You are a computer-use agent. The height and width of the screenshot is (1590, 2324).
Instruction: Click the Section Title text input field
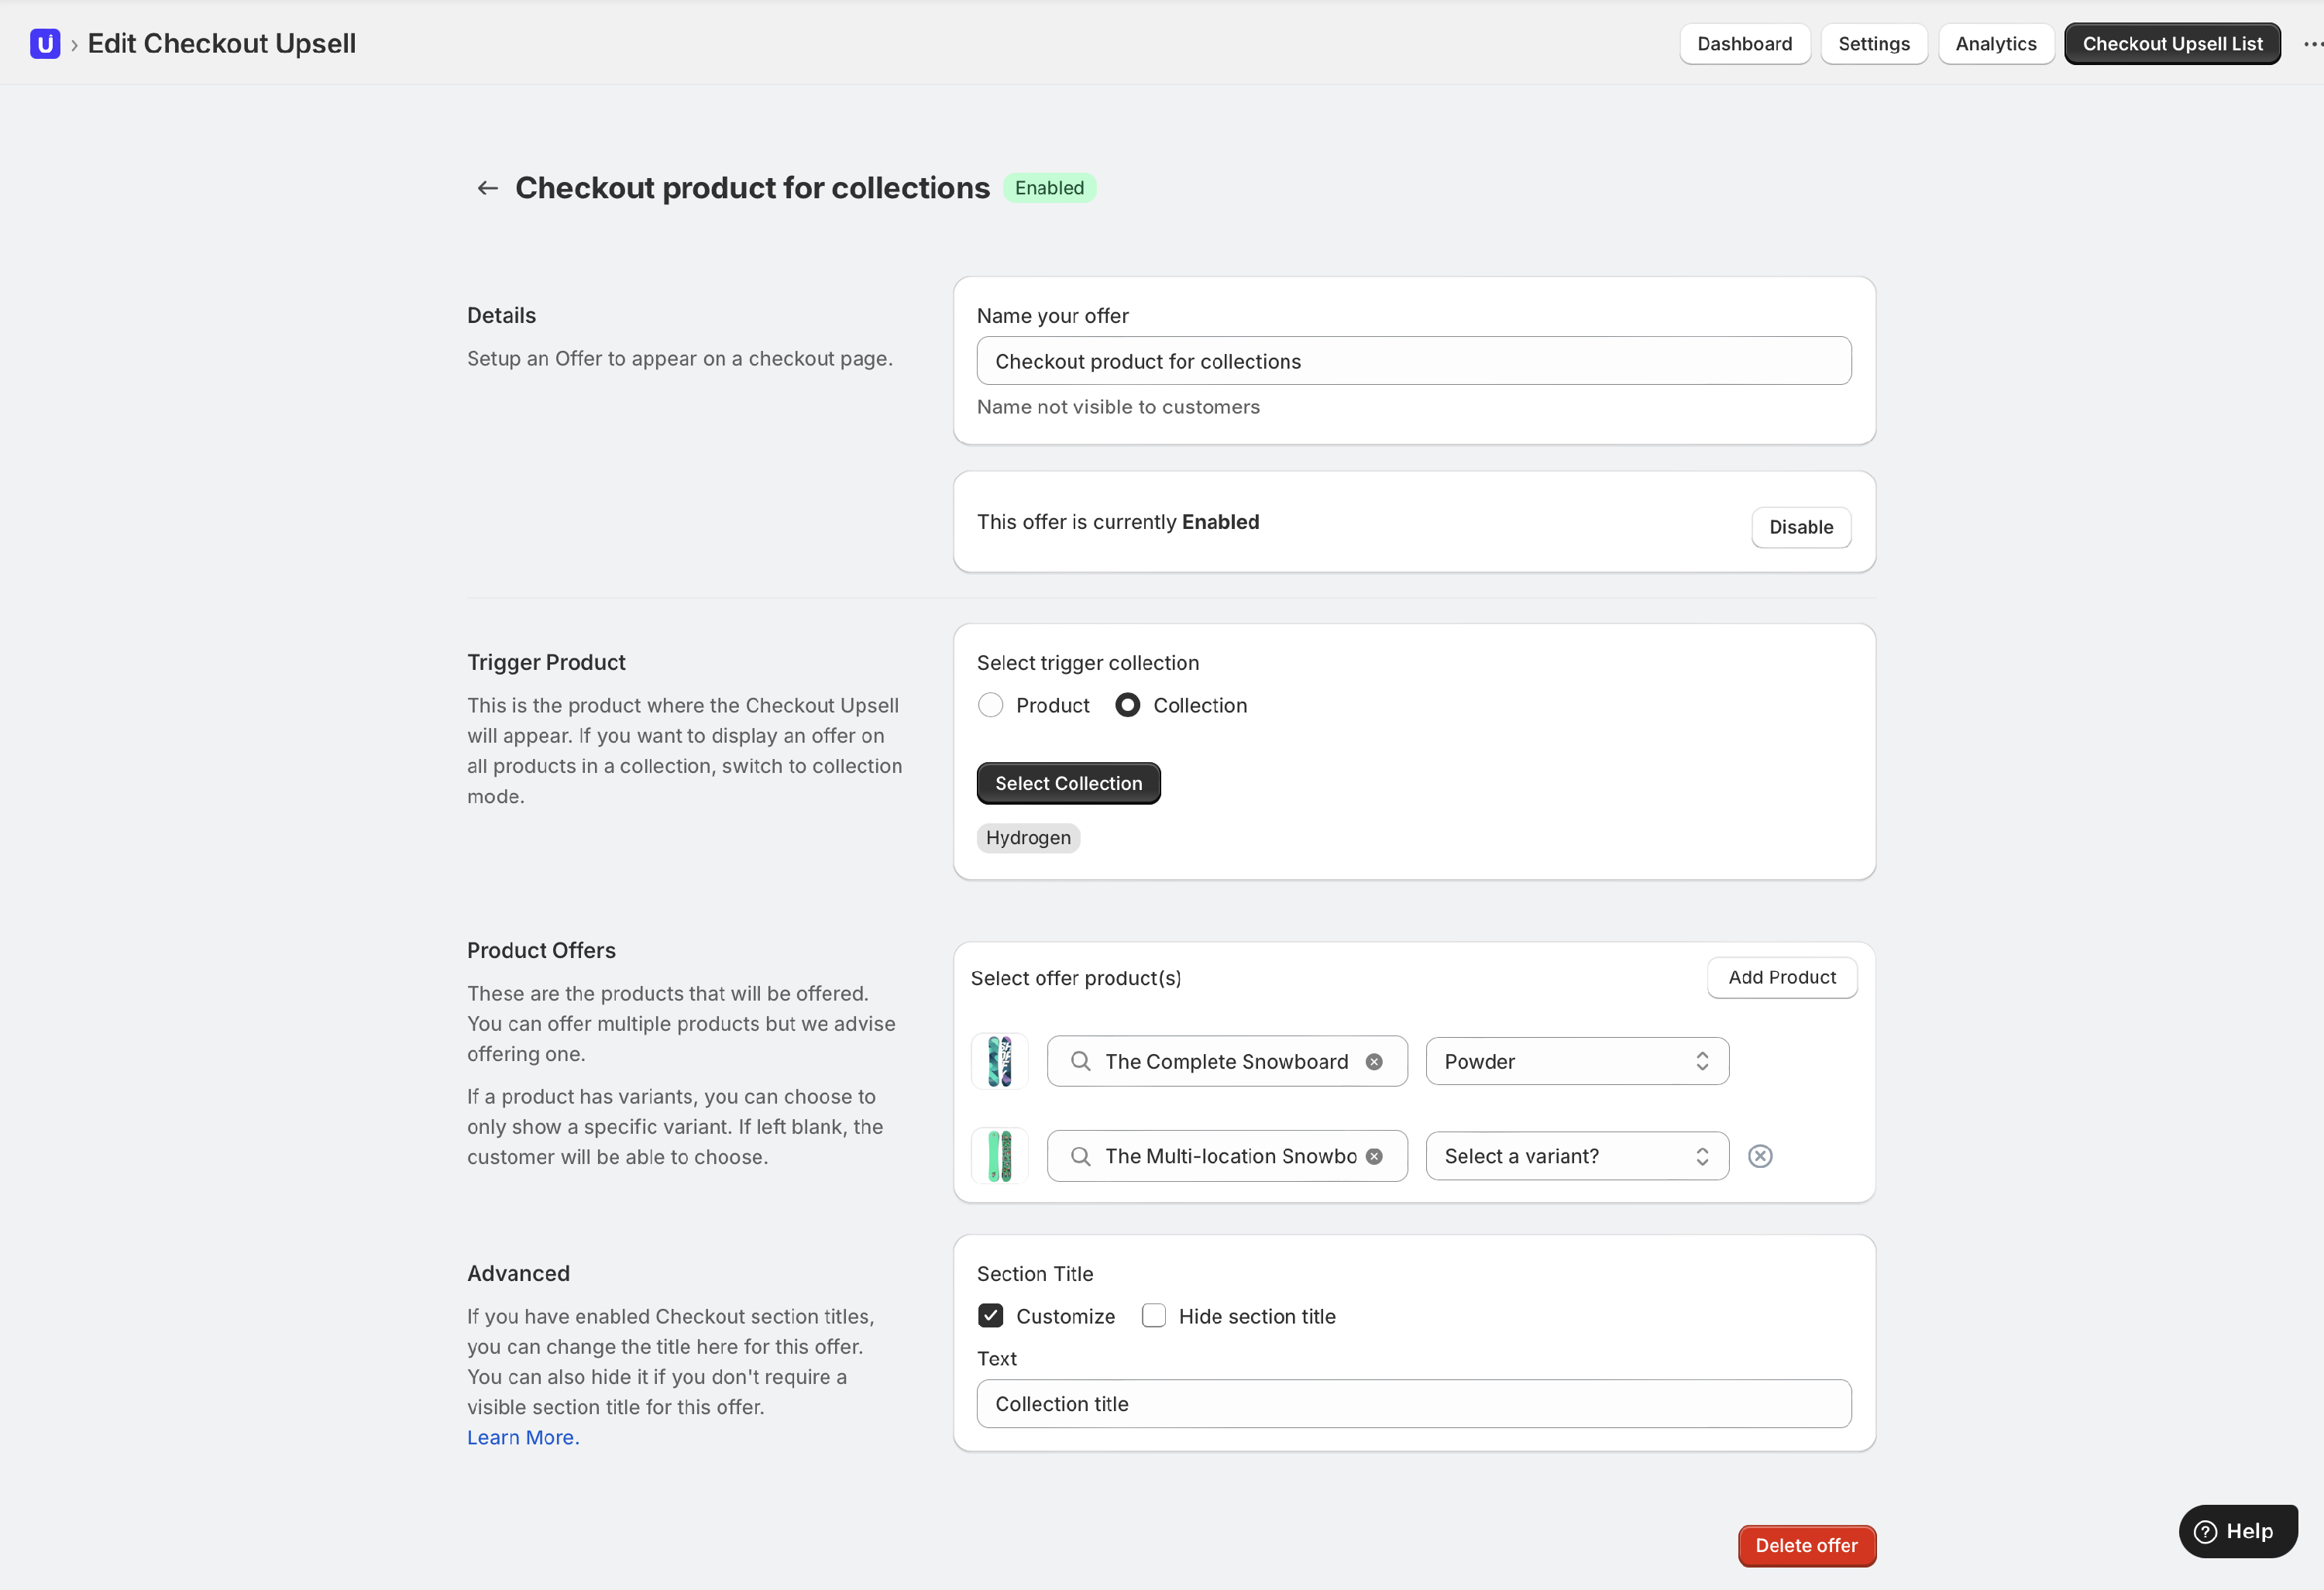click(1413, 1404)
